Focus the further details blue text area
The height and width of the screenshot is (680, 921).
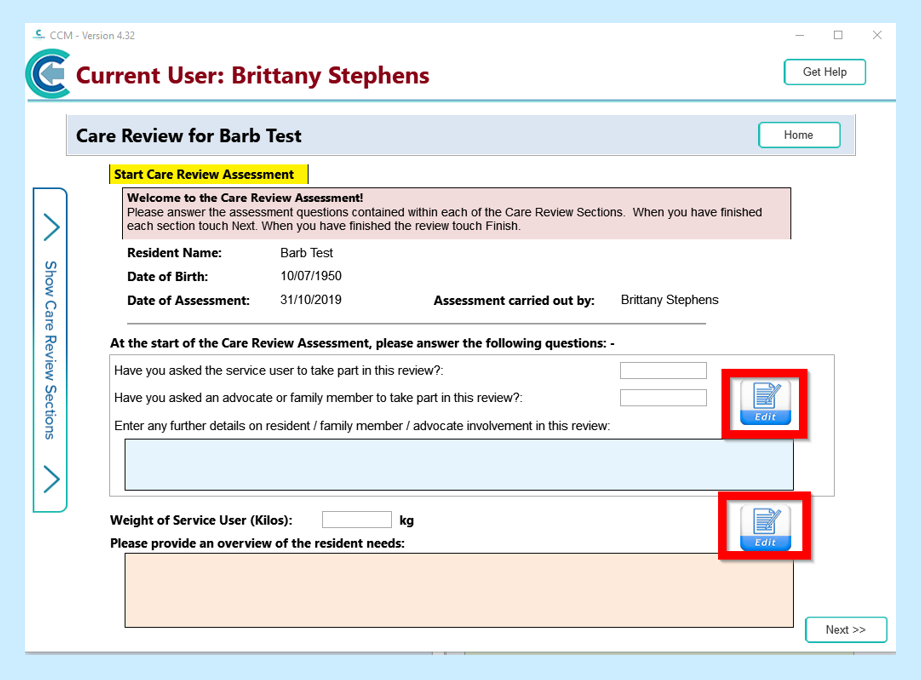458,464
